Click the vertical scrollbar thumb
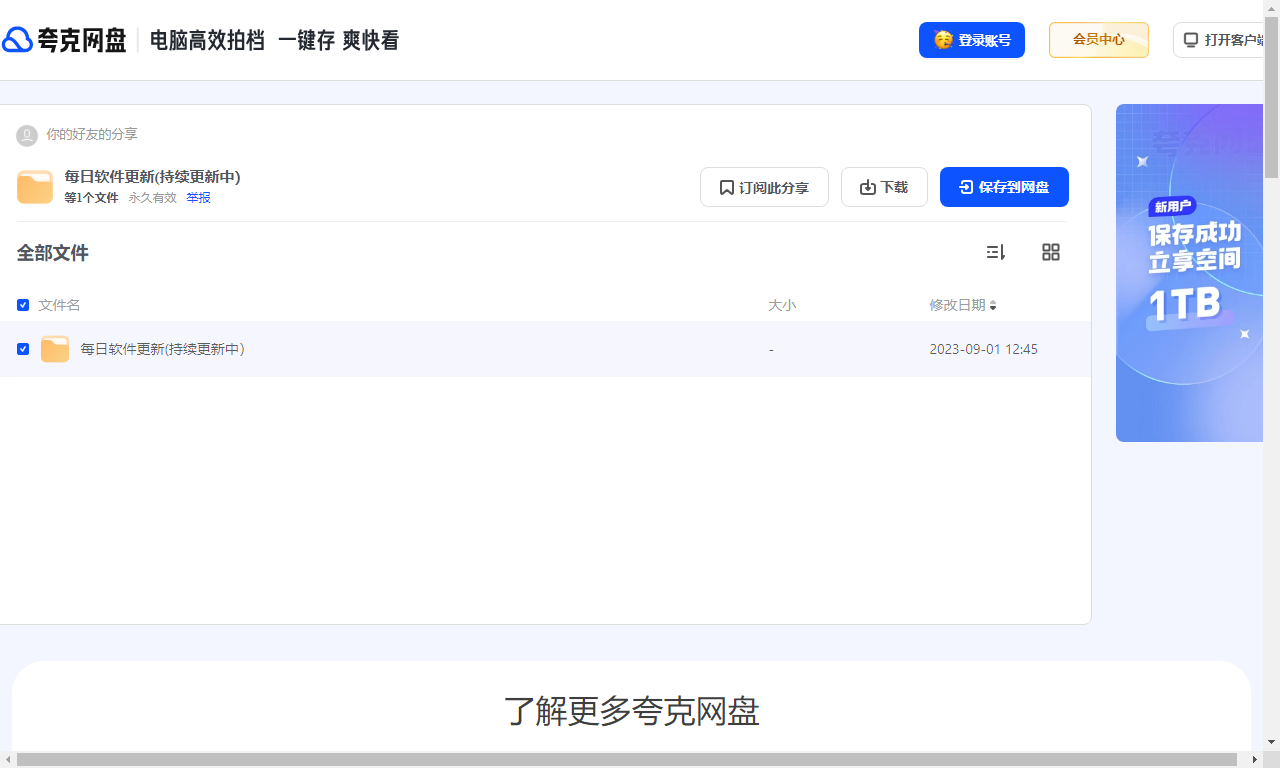The image size is (1280, 768). click(x=1272, y=97)
